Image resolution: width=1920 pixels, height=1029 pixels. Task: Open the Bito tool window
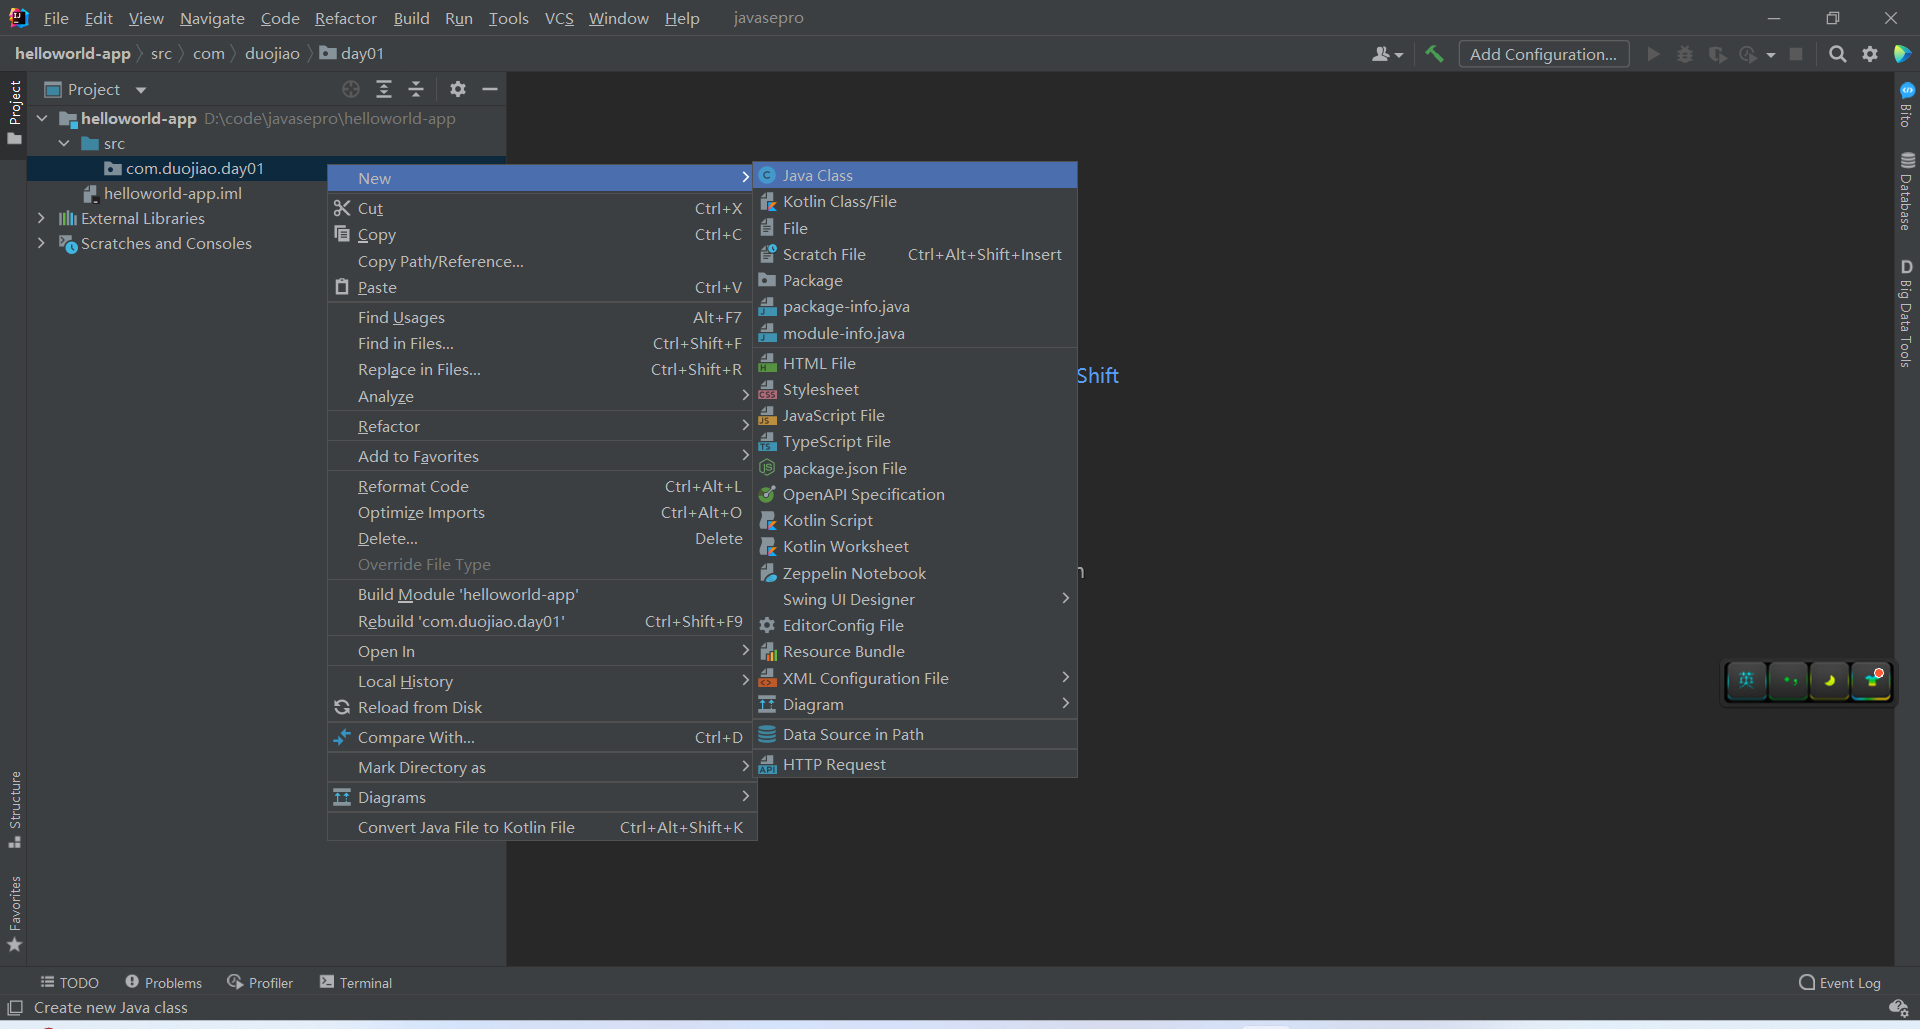coord(1907,105)
